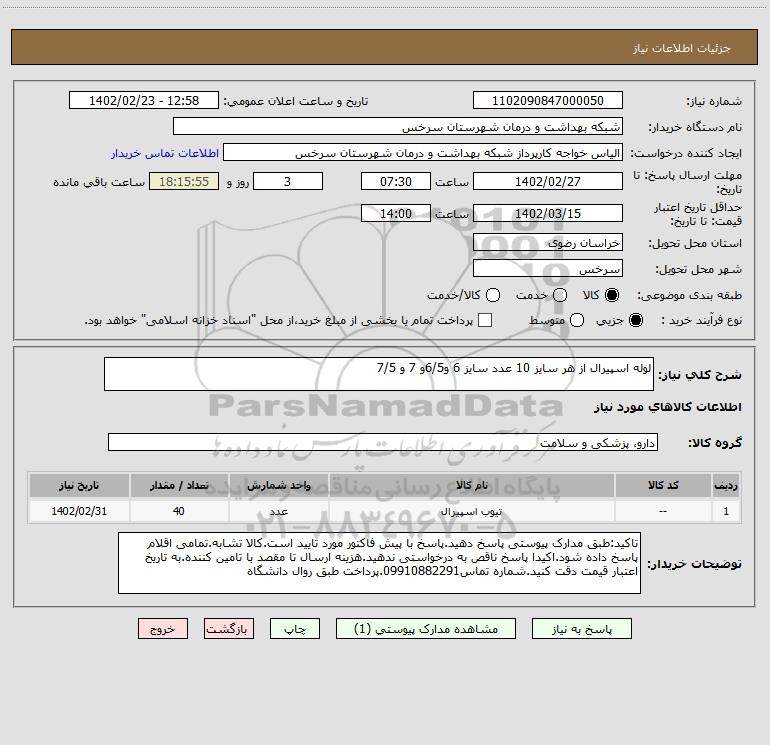This screenshot has width=770, height=745.
Task: Click the بازگشت back button
Action: [x=229, y=629]
